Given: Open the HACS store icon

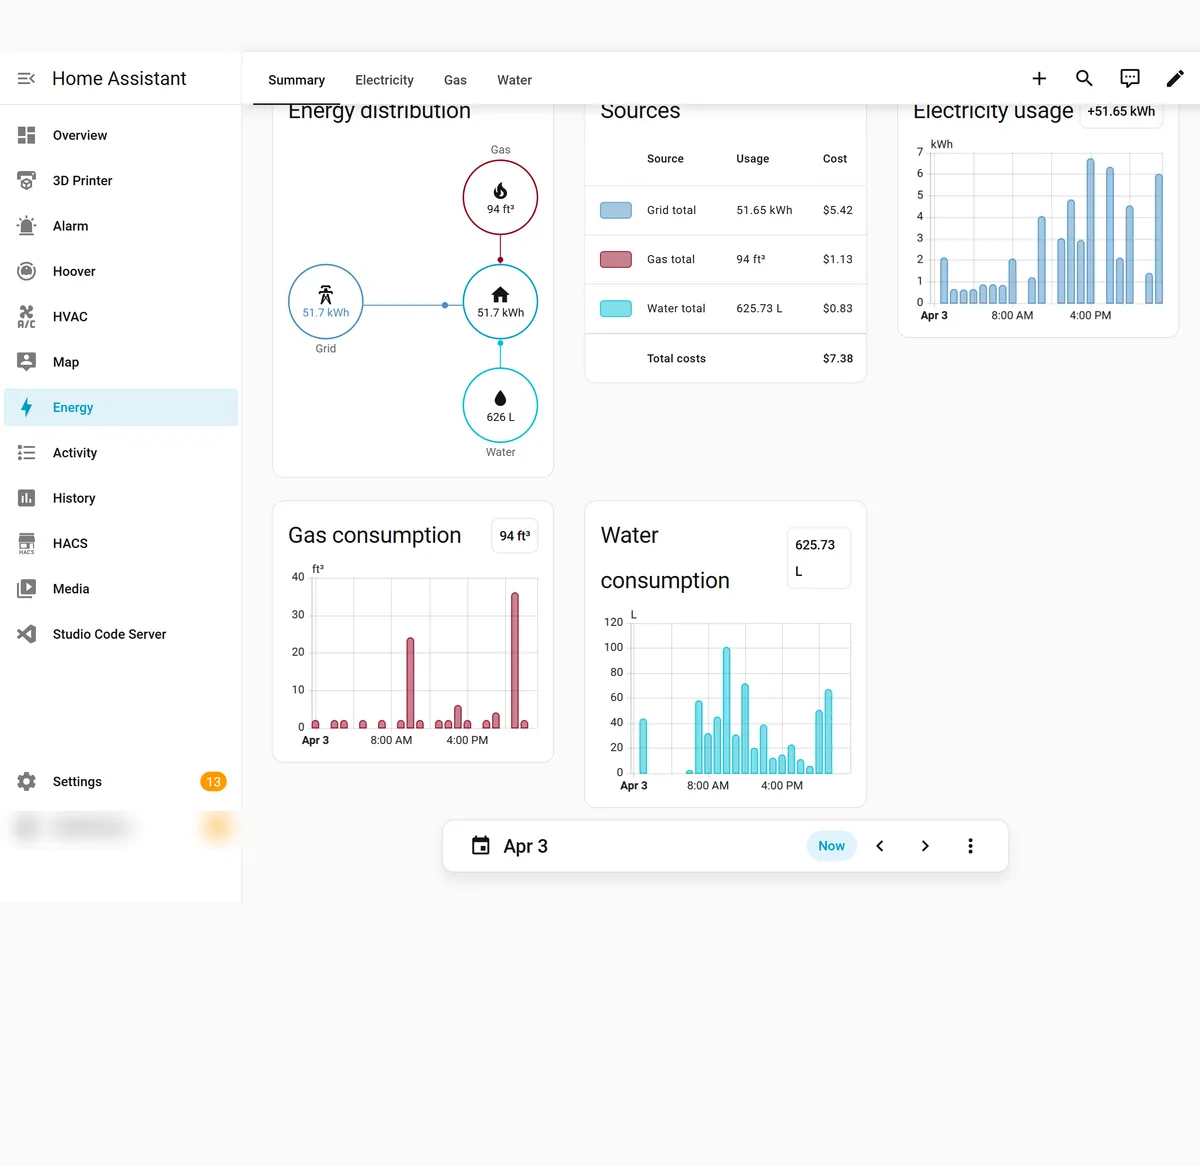Looking at the screenshot, I should (x=27, y=543).
